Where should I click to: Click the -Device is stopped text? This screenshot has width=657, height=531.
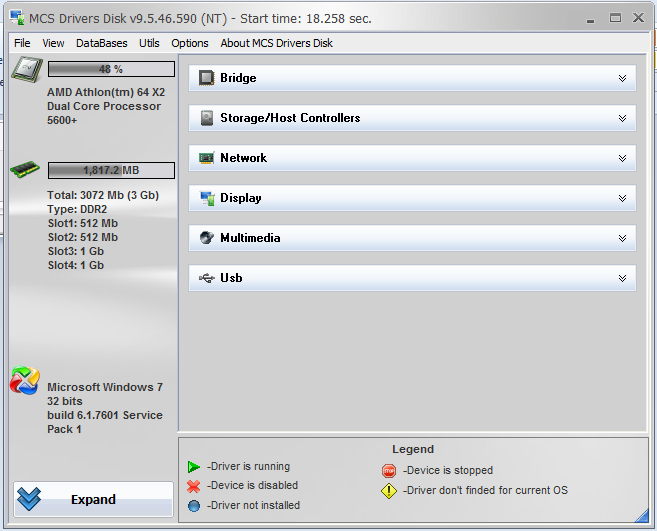447,470
